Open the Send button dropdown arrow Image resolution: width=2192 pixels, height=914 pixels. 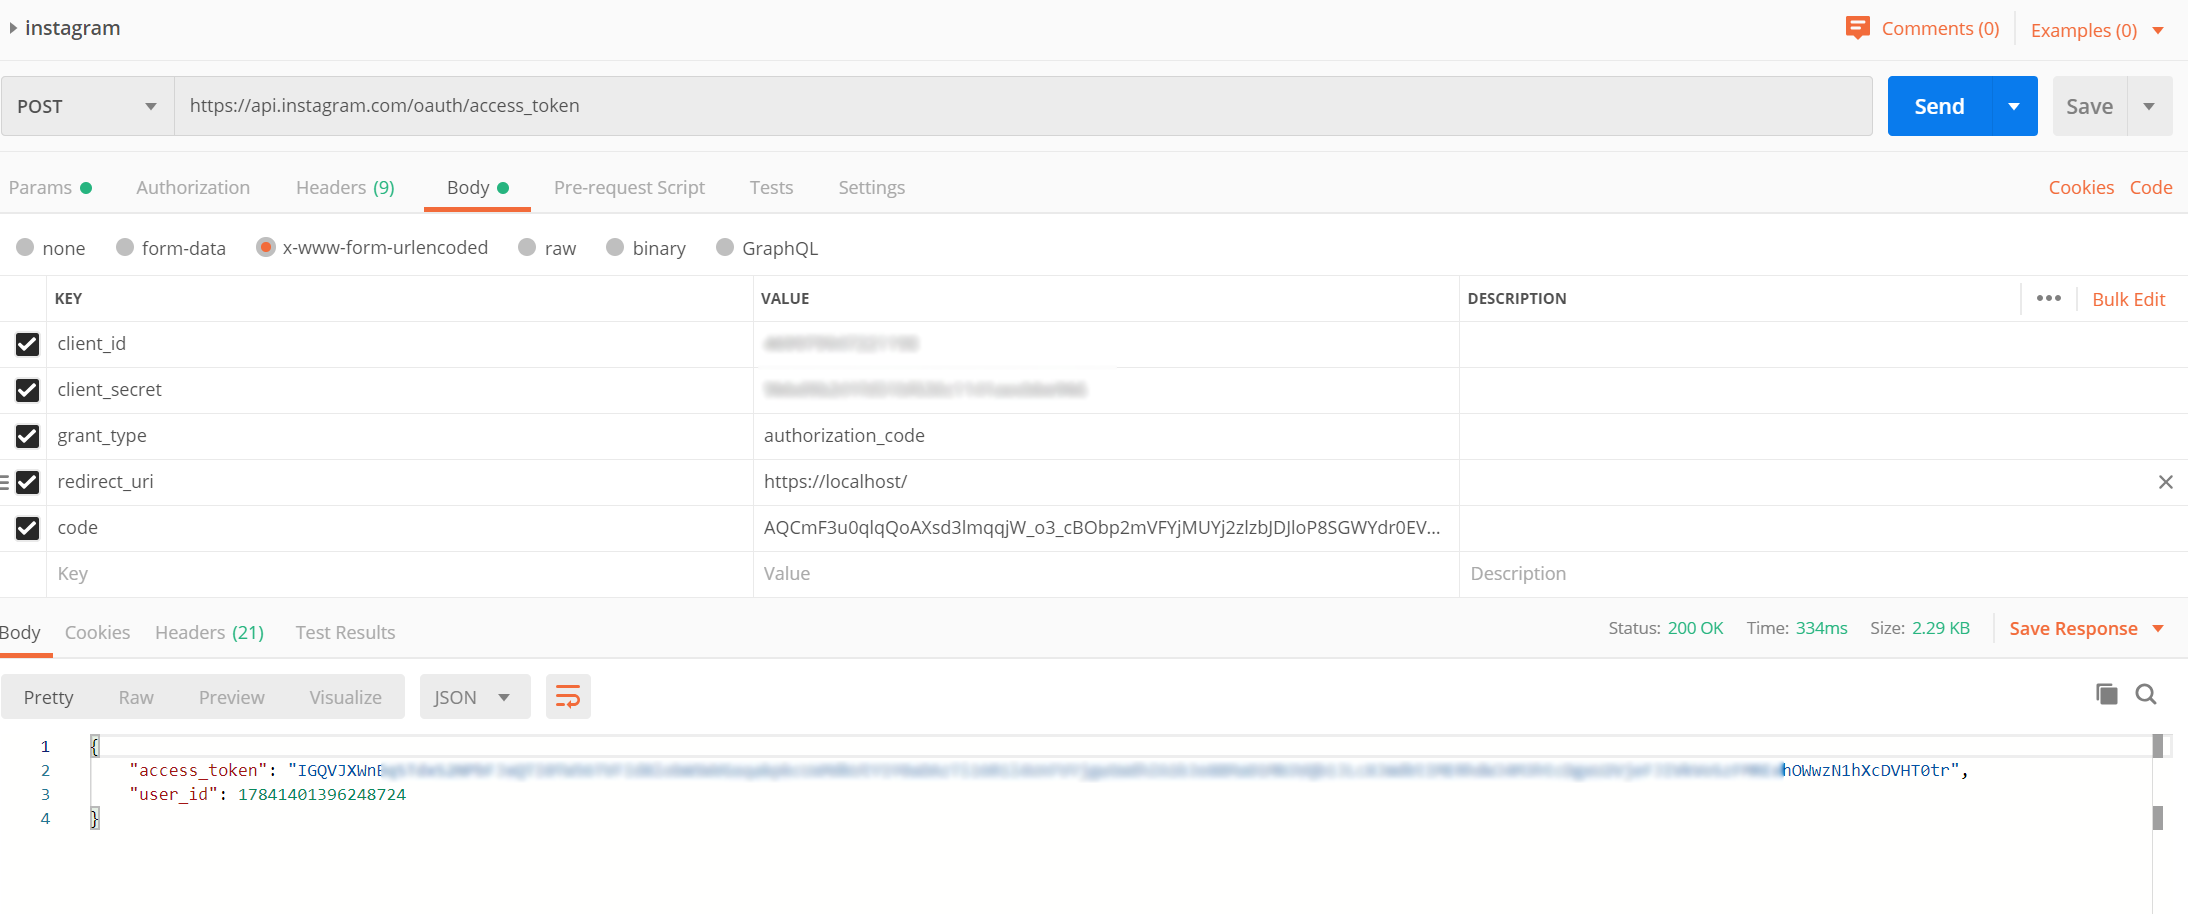pyautogui.click(x=2014, y=106)
